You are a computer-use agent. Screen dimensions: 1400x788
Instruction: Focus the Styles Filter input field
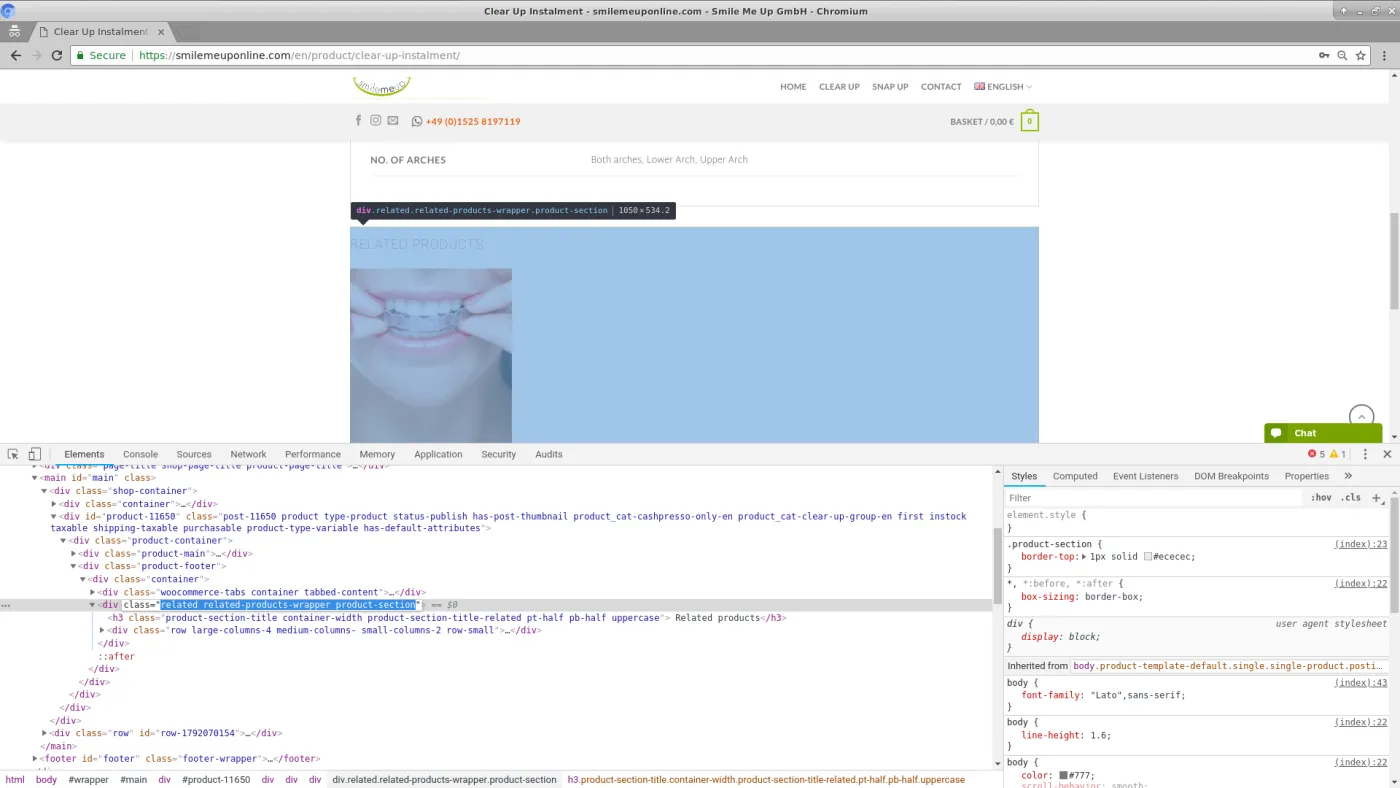(1155, 498)
